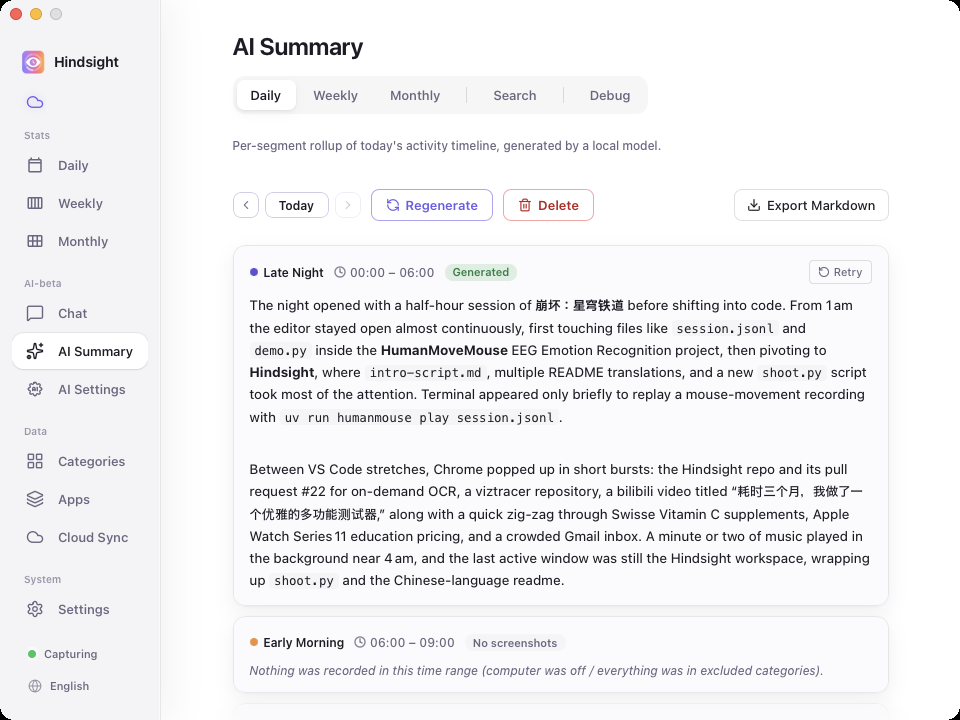Delete the current summary
Image resolution: width=960 pixels, height=720 pixels.
tap(549, 205)
